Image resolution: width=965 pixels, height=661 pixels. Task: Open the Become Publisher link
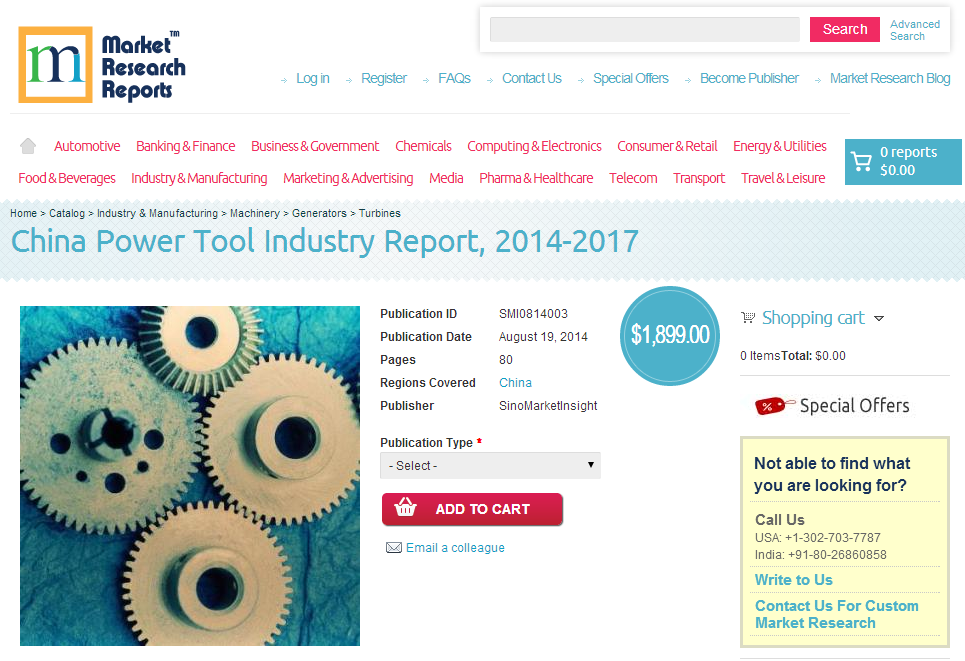click(749, 78)
